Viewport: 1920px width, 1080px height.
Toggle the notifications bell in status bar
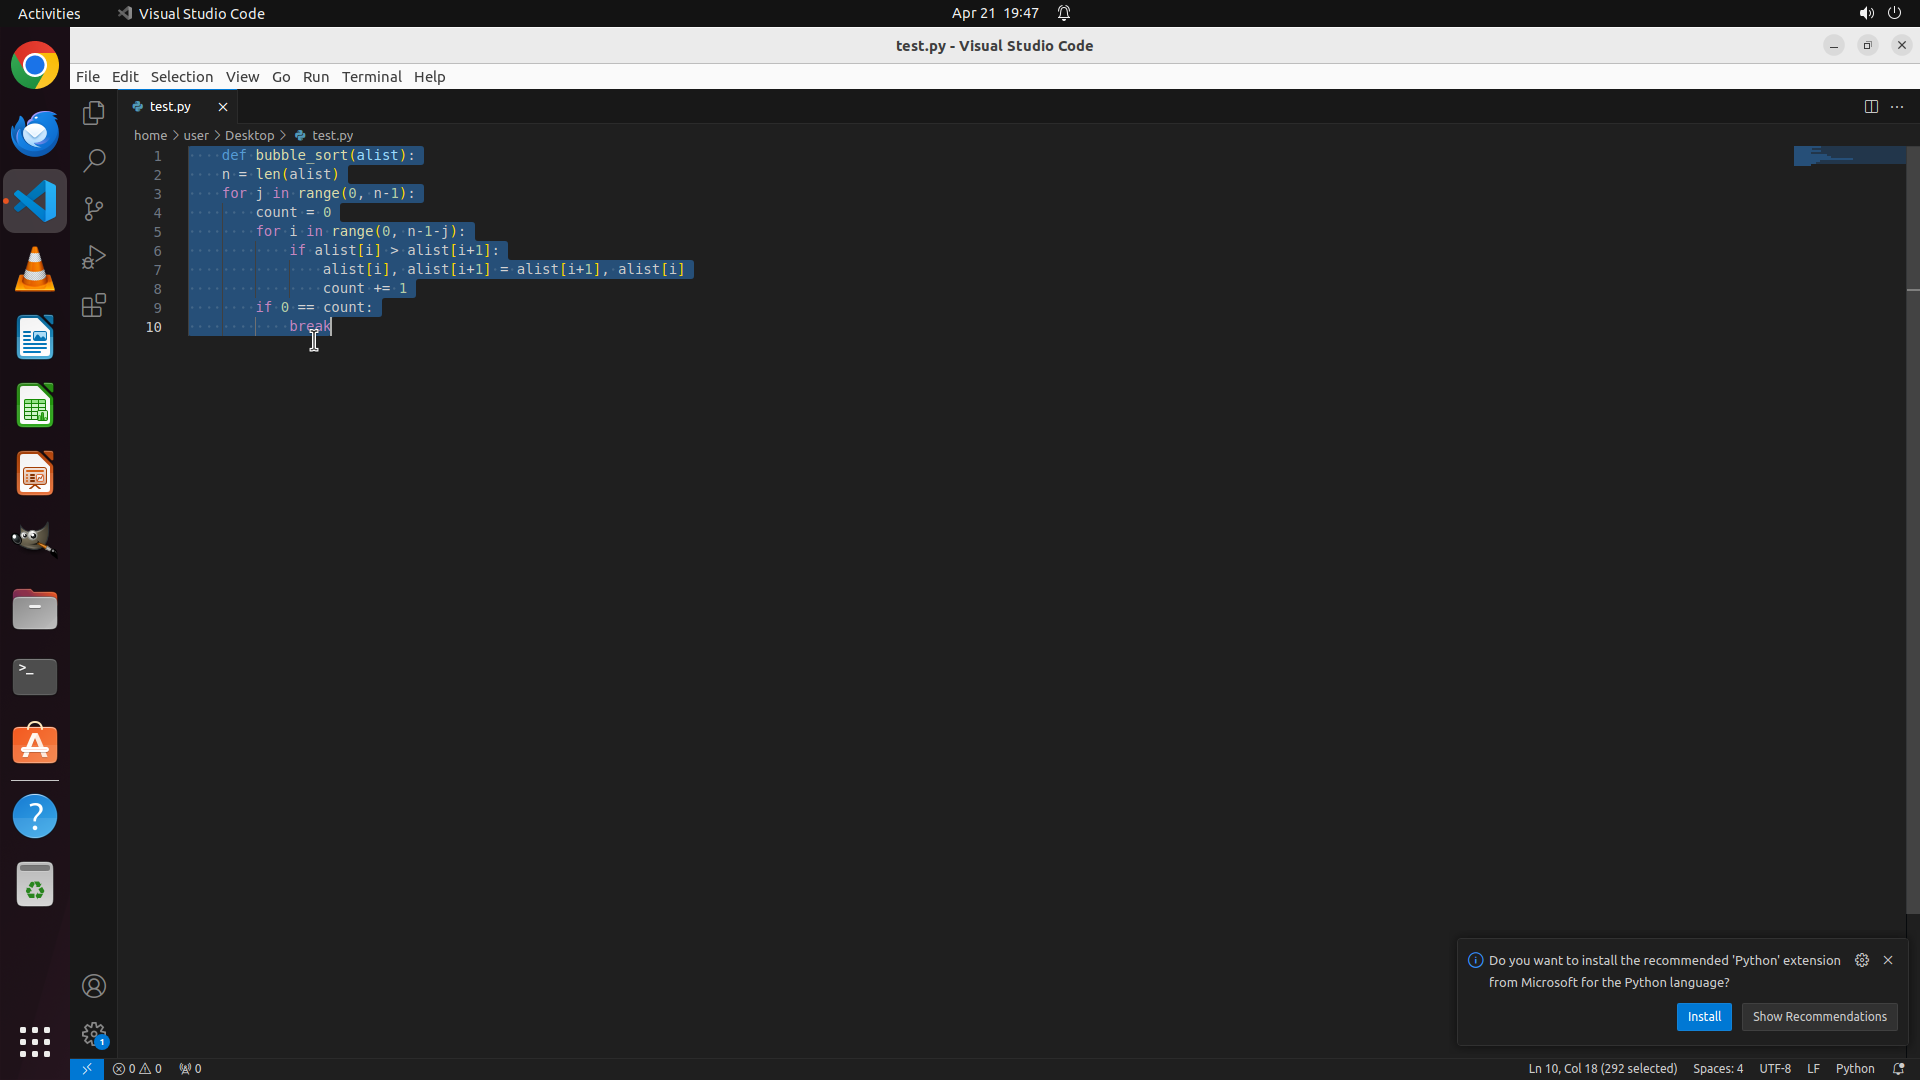coord(1898,1068)
